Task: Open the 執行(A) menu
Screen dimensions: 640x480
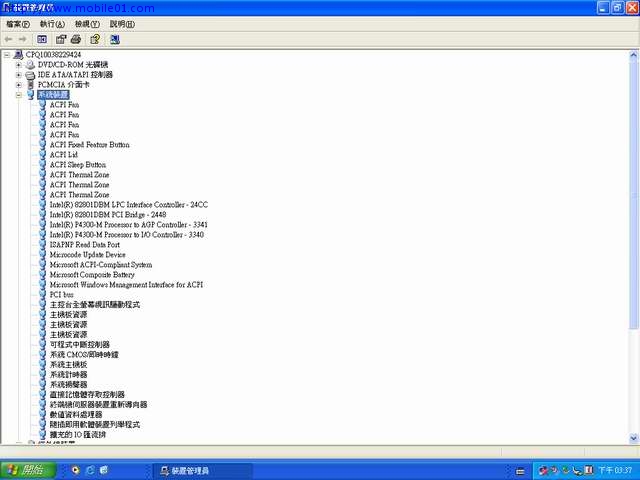Action: (52, 24)
